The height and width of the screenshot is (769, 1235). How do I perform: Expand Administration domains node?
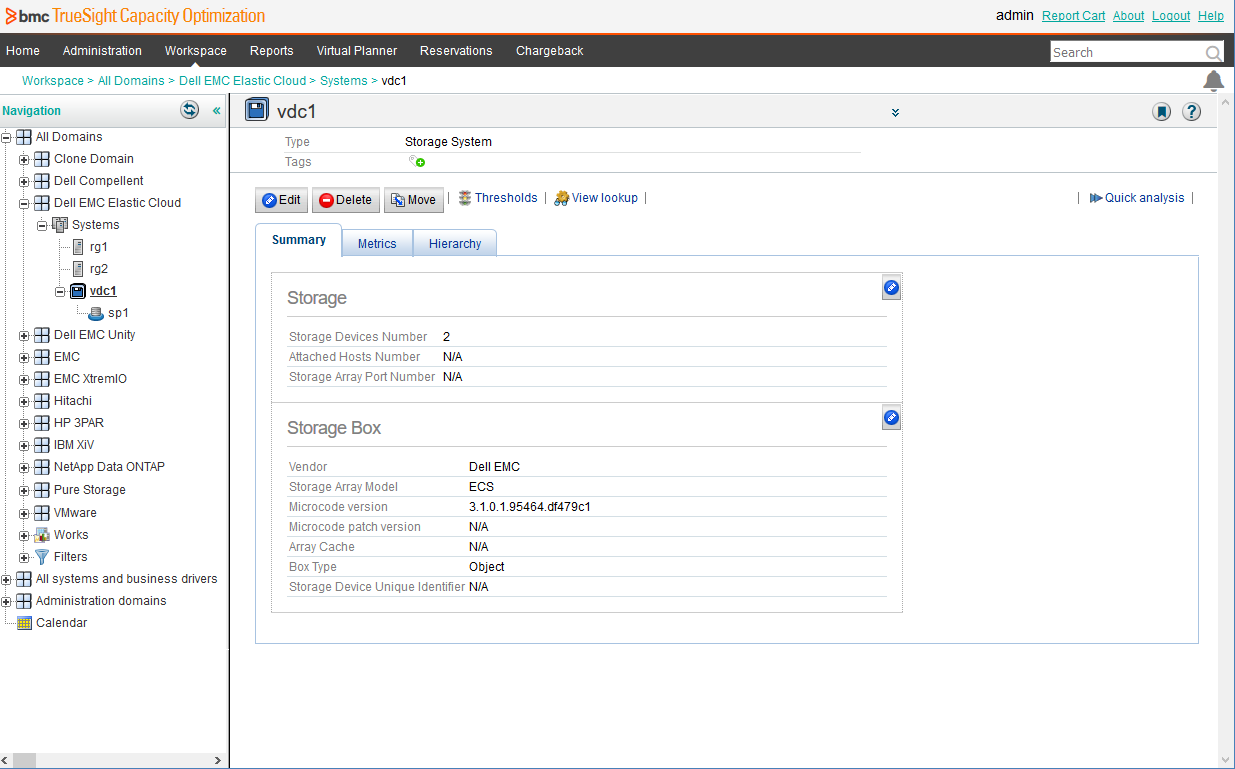(x=6, y=601)
